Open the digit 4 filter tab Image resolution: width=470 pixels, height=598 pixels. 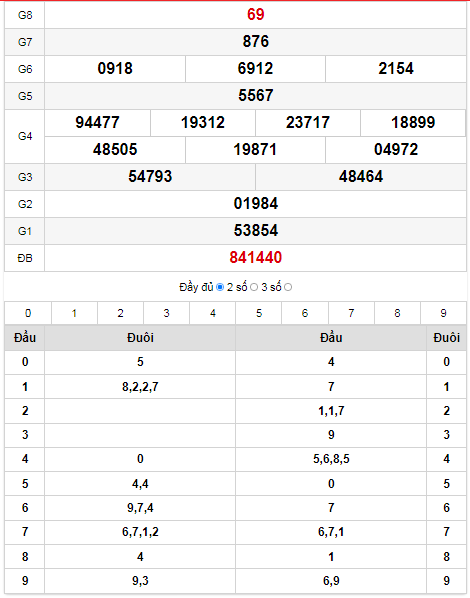pos(212,313)
